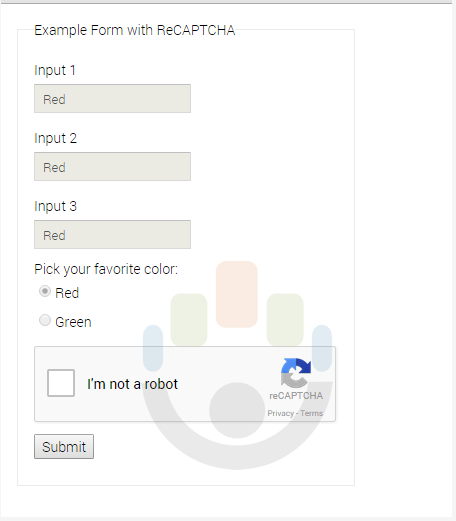Screen dimensions: 456x521
Task: Select the Red radio button
Action: (45, 291)
